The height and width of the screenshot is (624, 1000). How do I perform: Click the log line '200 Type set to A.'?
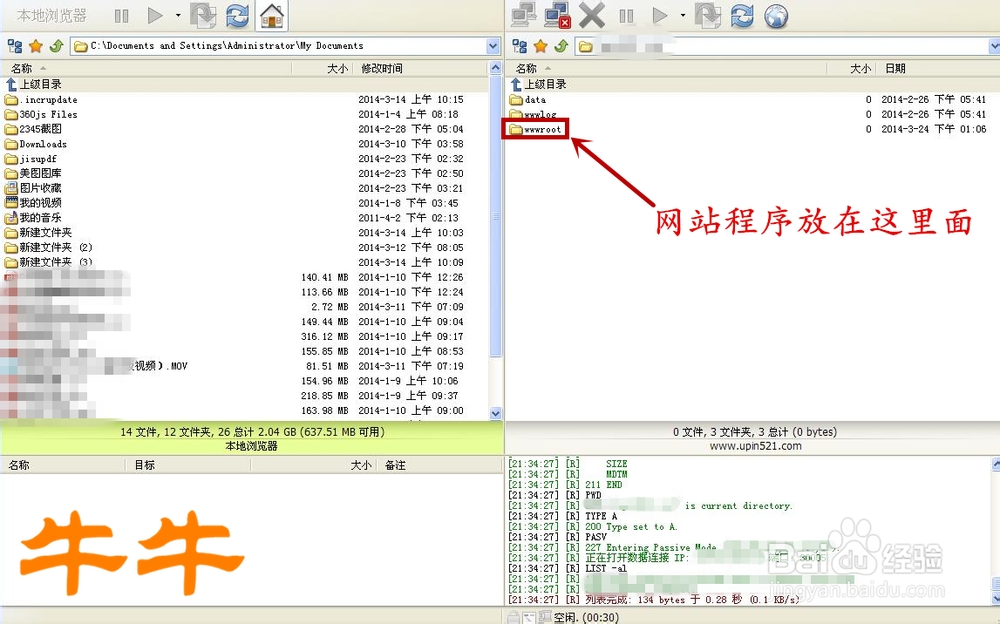click(631, 526)
